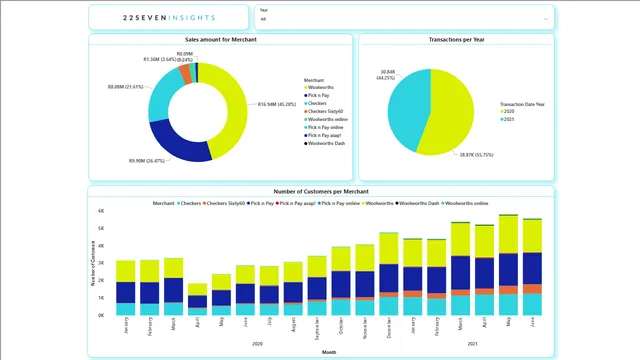This screenshot has height=360, width=640.
Task: Click the cyan 2021 pie slice
Action: (x=408, y=108)
